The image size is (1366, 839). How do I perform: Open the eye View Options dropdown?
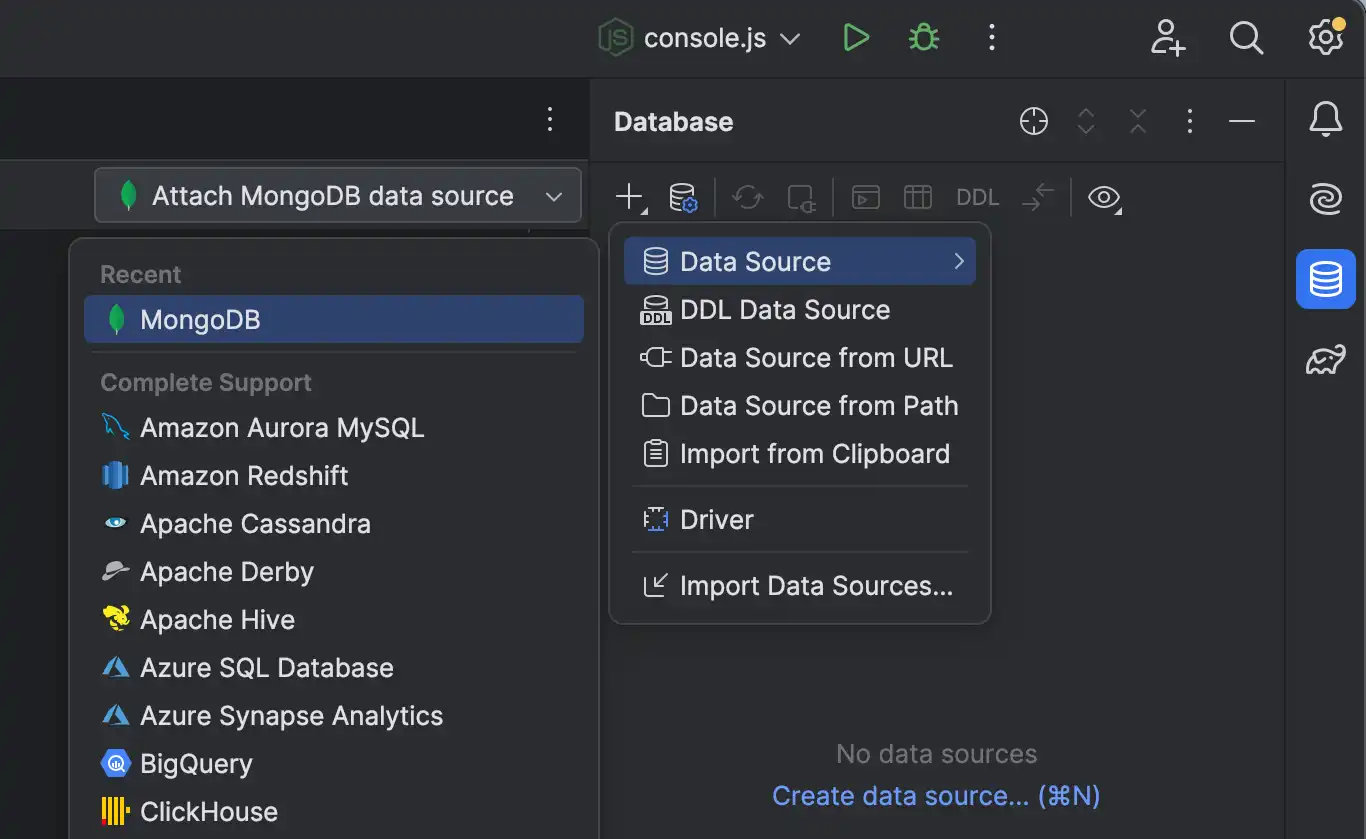point(1104,197)
